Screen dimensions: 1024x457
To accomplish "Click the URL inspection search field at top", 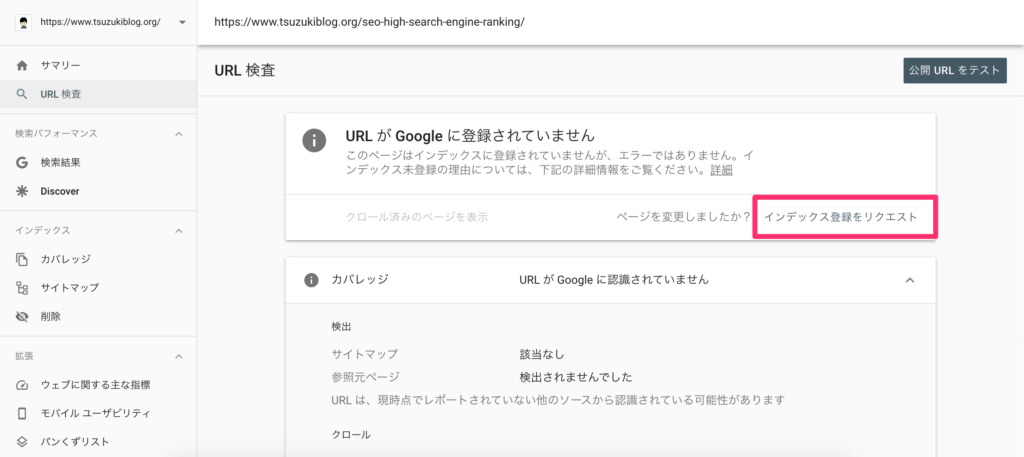I will point(611,22).
